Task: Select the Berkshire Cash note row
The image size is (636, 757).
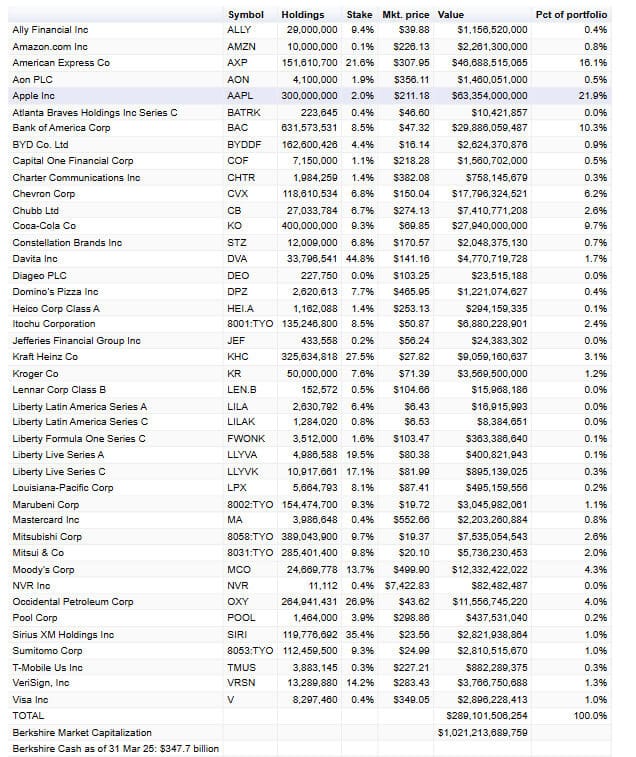Action: (x=115, y=749)
